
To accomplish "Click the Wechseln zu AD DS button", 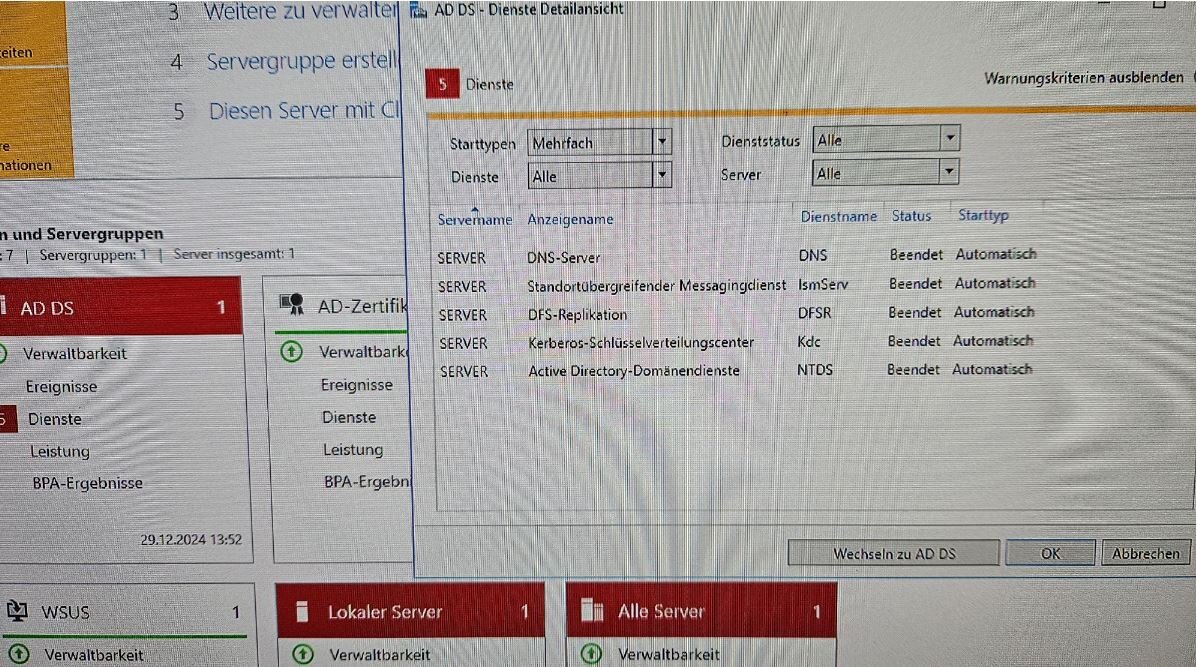I will coord(893,553).
